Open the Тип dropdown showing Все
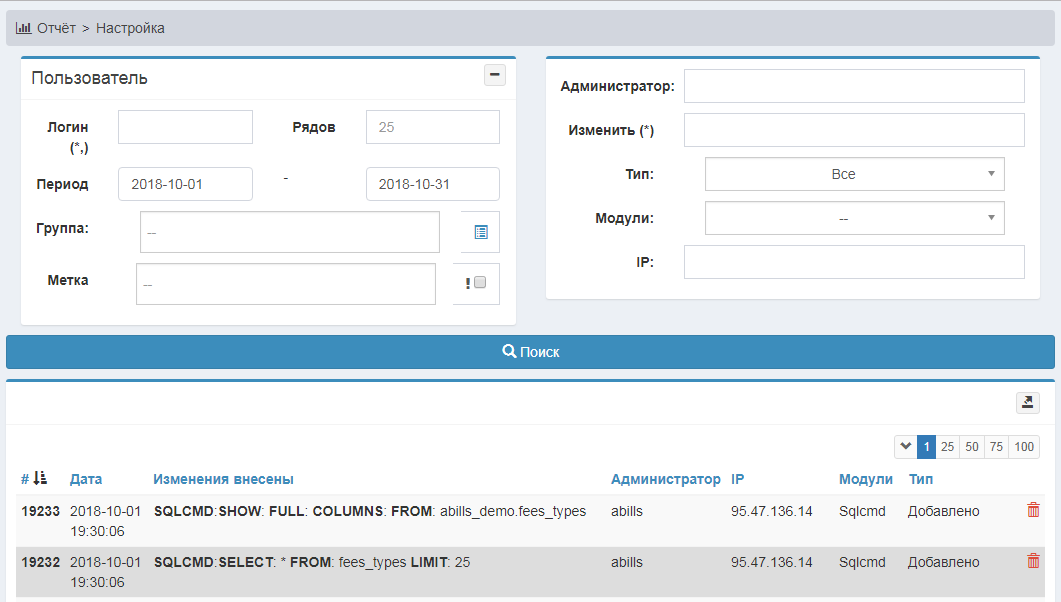This screenshot has height=602, width=1061. [x=854, y=174]
